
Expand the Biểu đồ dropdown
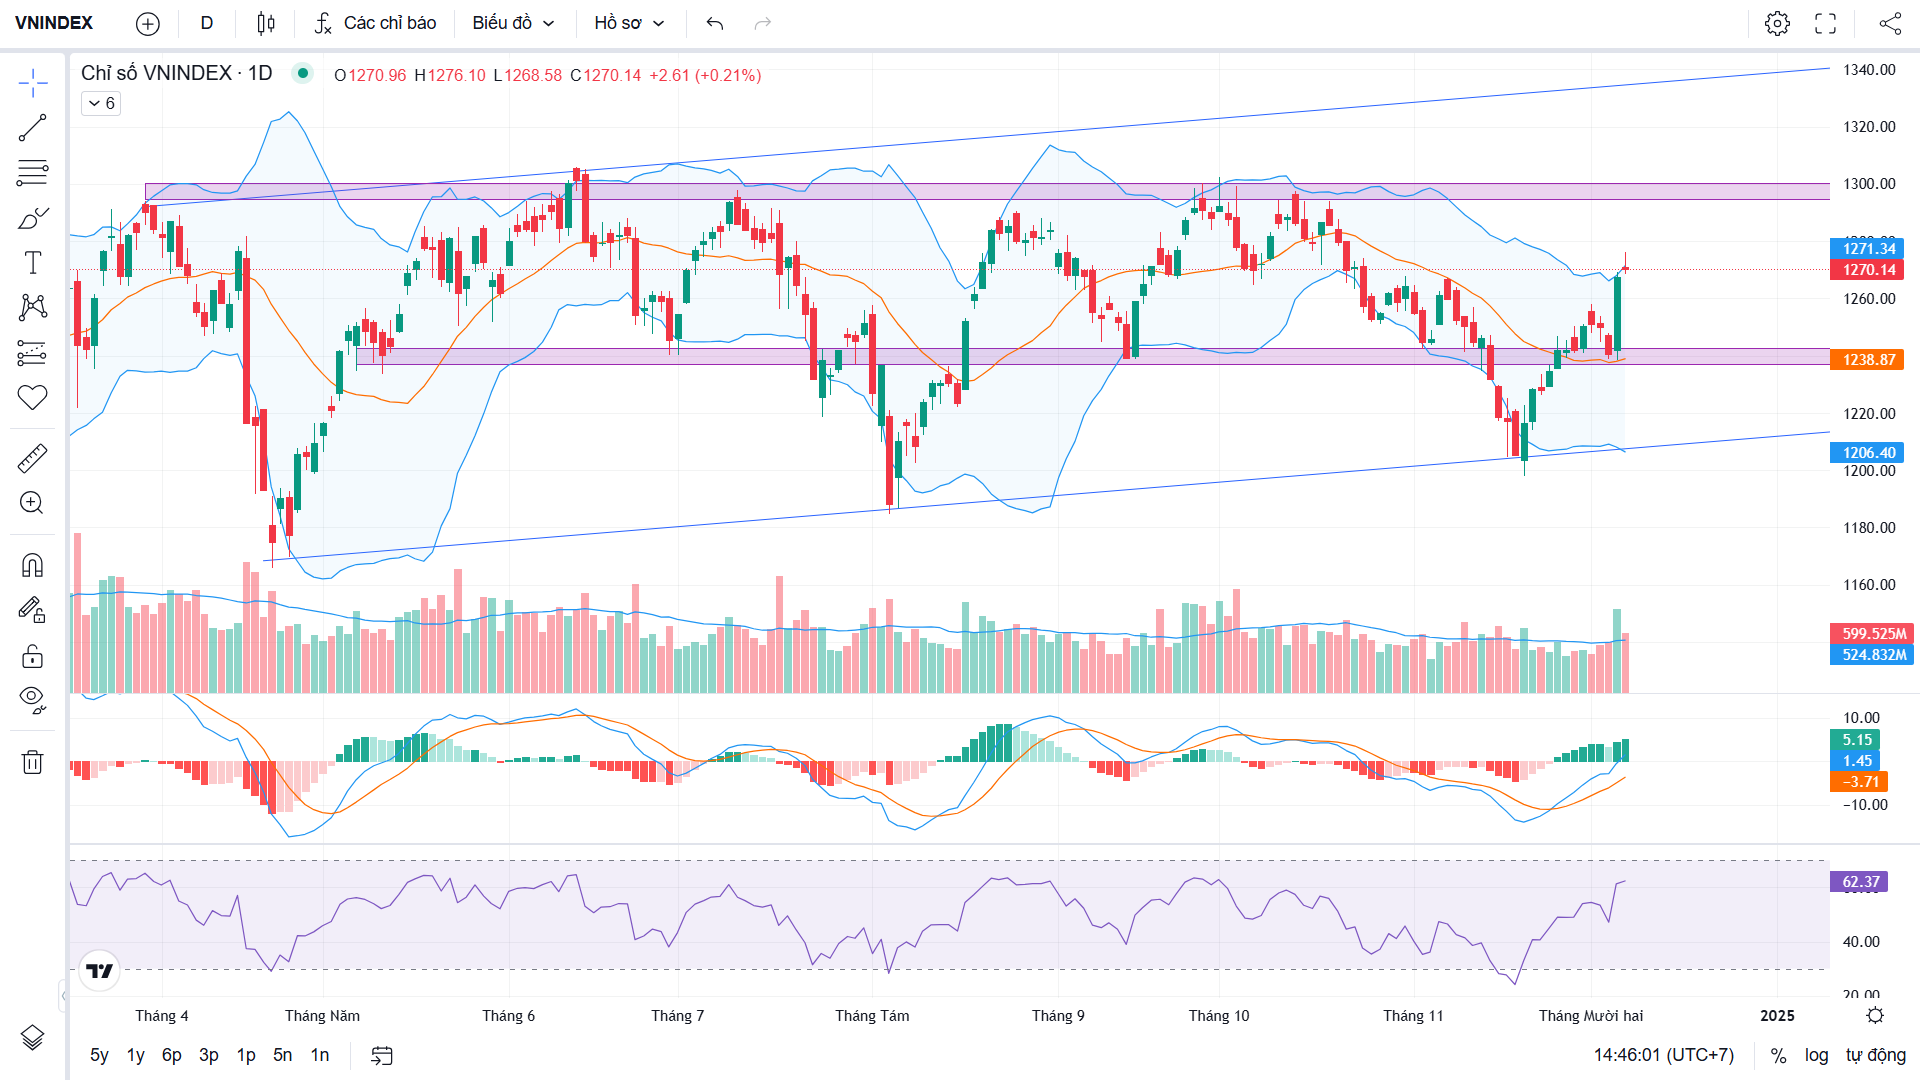coord(513,23)
